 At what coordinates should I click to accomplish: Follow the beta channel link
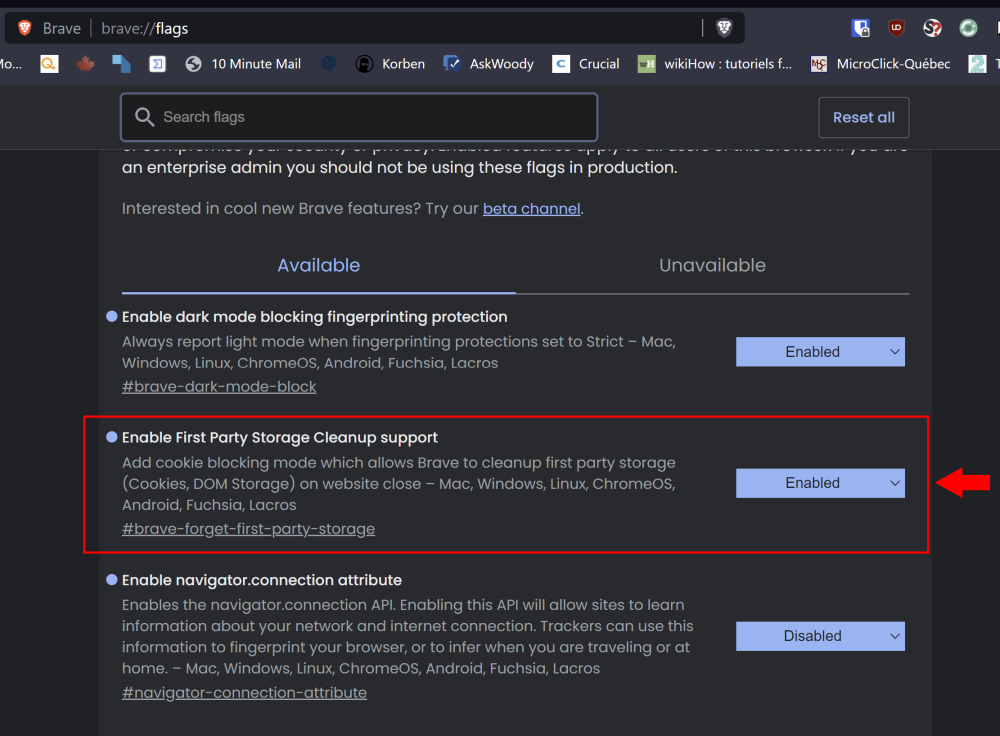[x=531, y=209]
